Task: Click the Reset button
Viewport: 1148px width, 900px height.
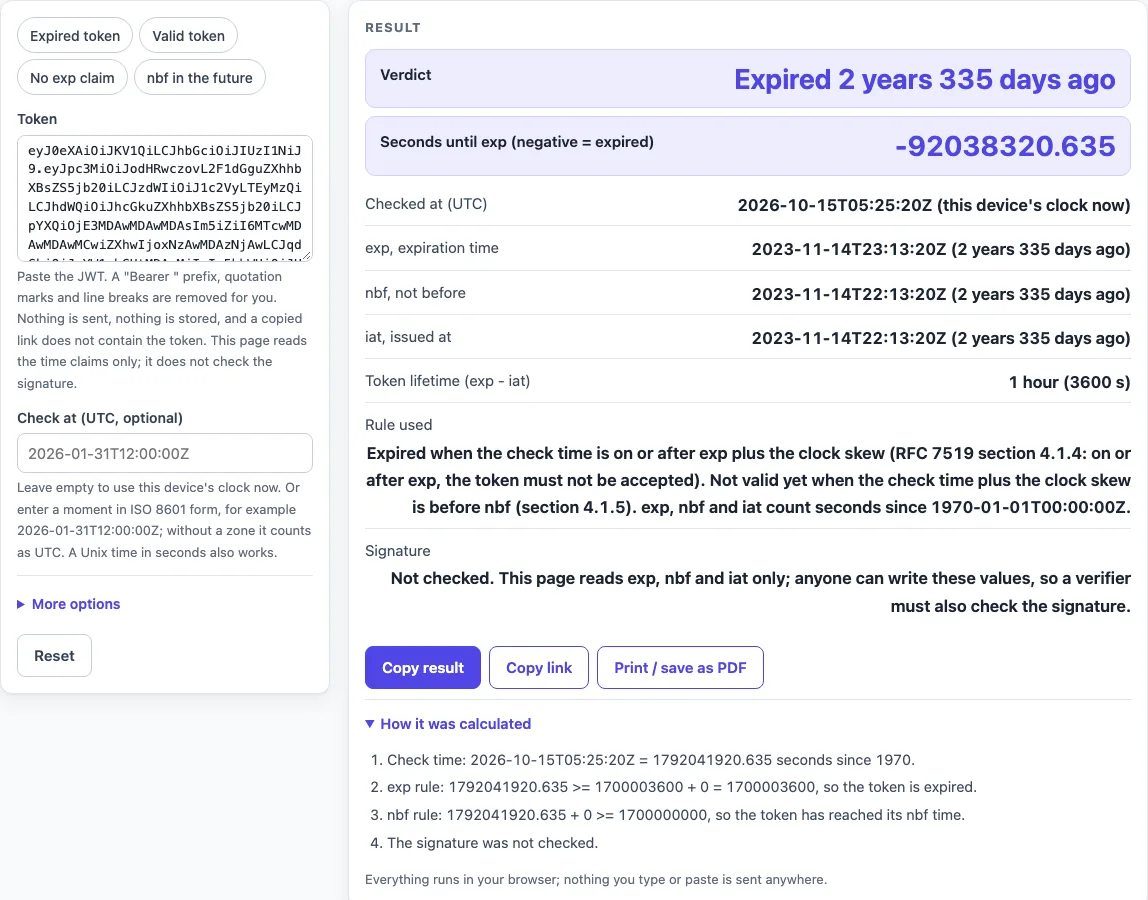Action: click(54, 655)
